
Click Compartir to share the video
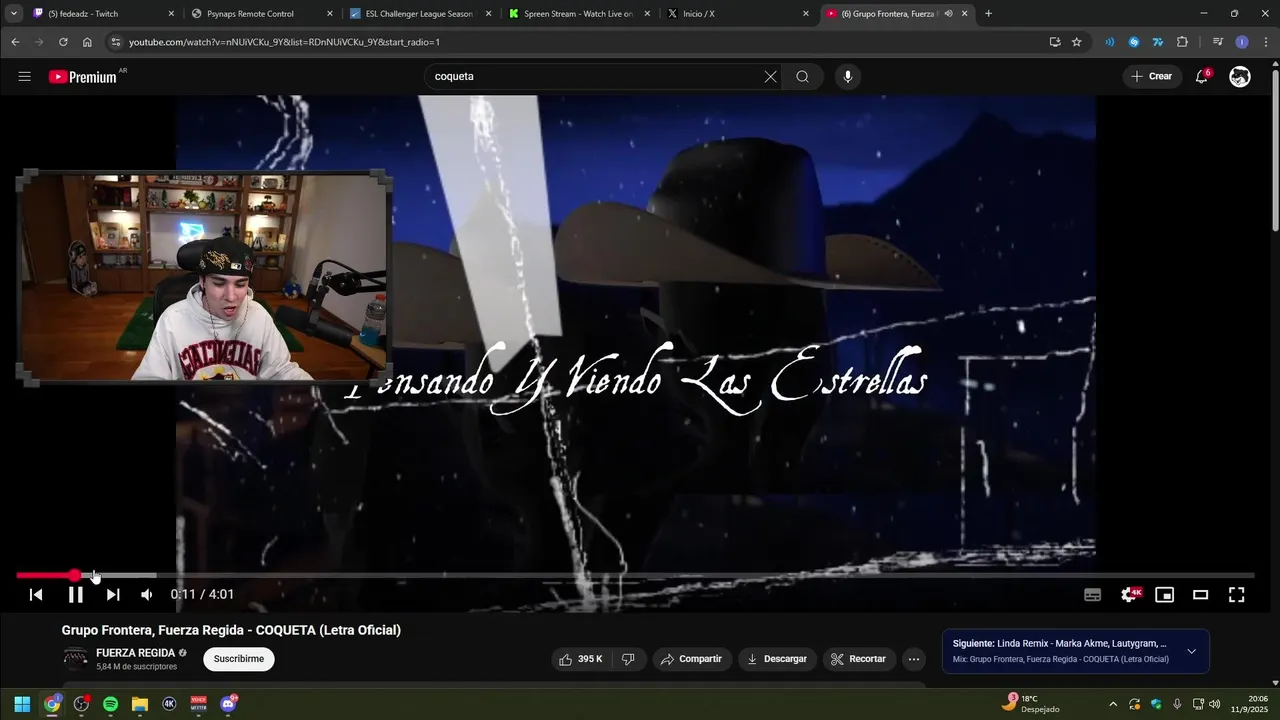[x=692, y=659]
